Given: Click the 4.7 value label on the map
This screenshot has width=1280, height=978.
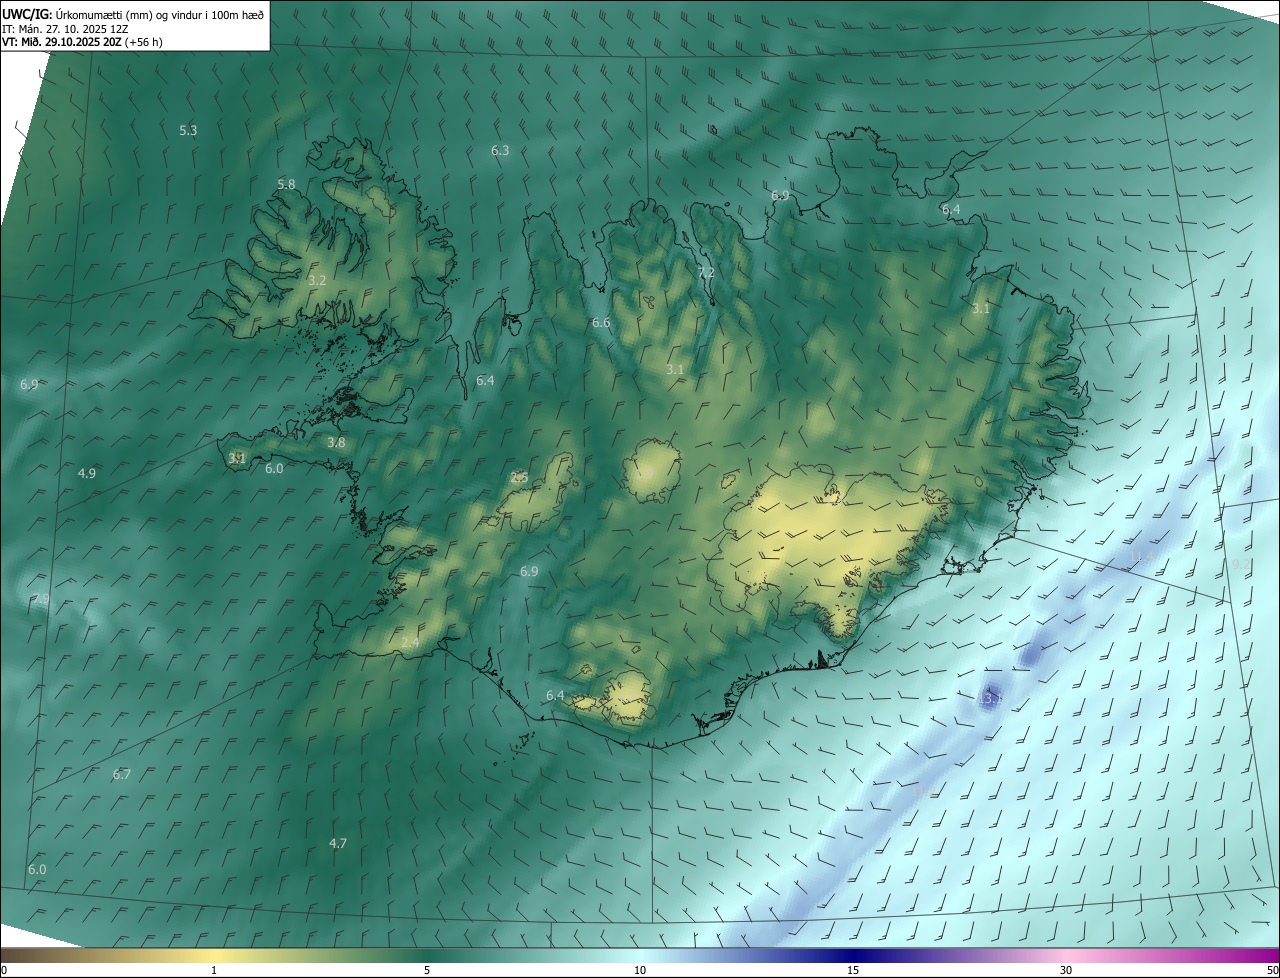Looking at the screenshot, I should 338,843.
